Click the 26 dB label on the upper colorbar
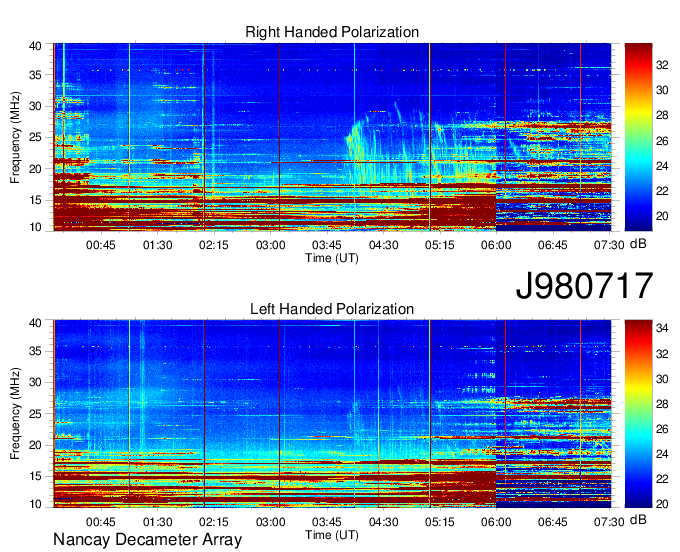The height and width of the screenshot is (552, 680). coord(662,141)
